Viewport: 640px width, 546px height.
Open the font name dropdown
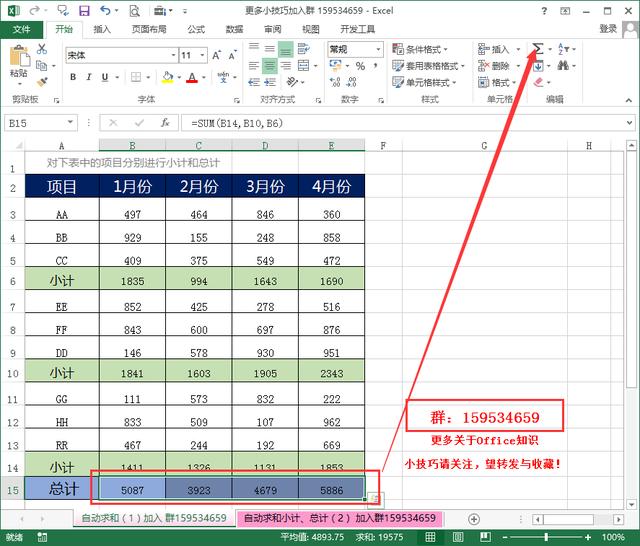click(x=173, y=55)
